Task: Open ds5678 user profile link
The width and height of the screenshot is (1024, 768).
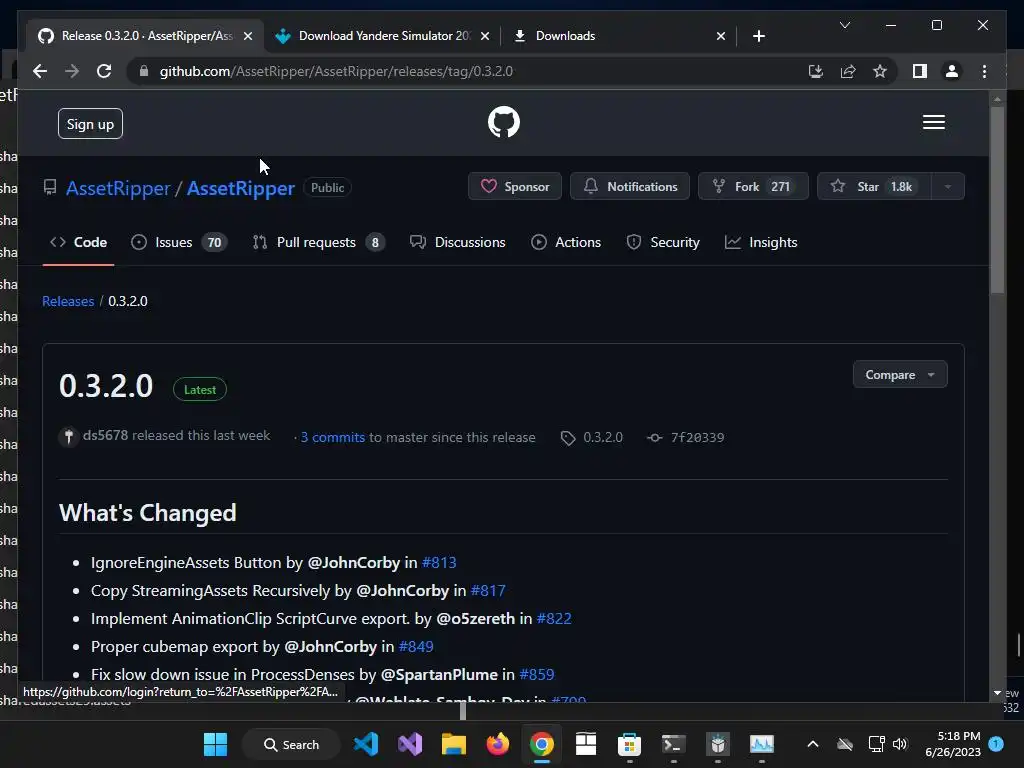Action: click(105, 435)
